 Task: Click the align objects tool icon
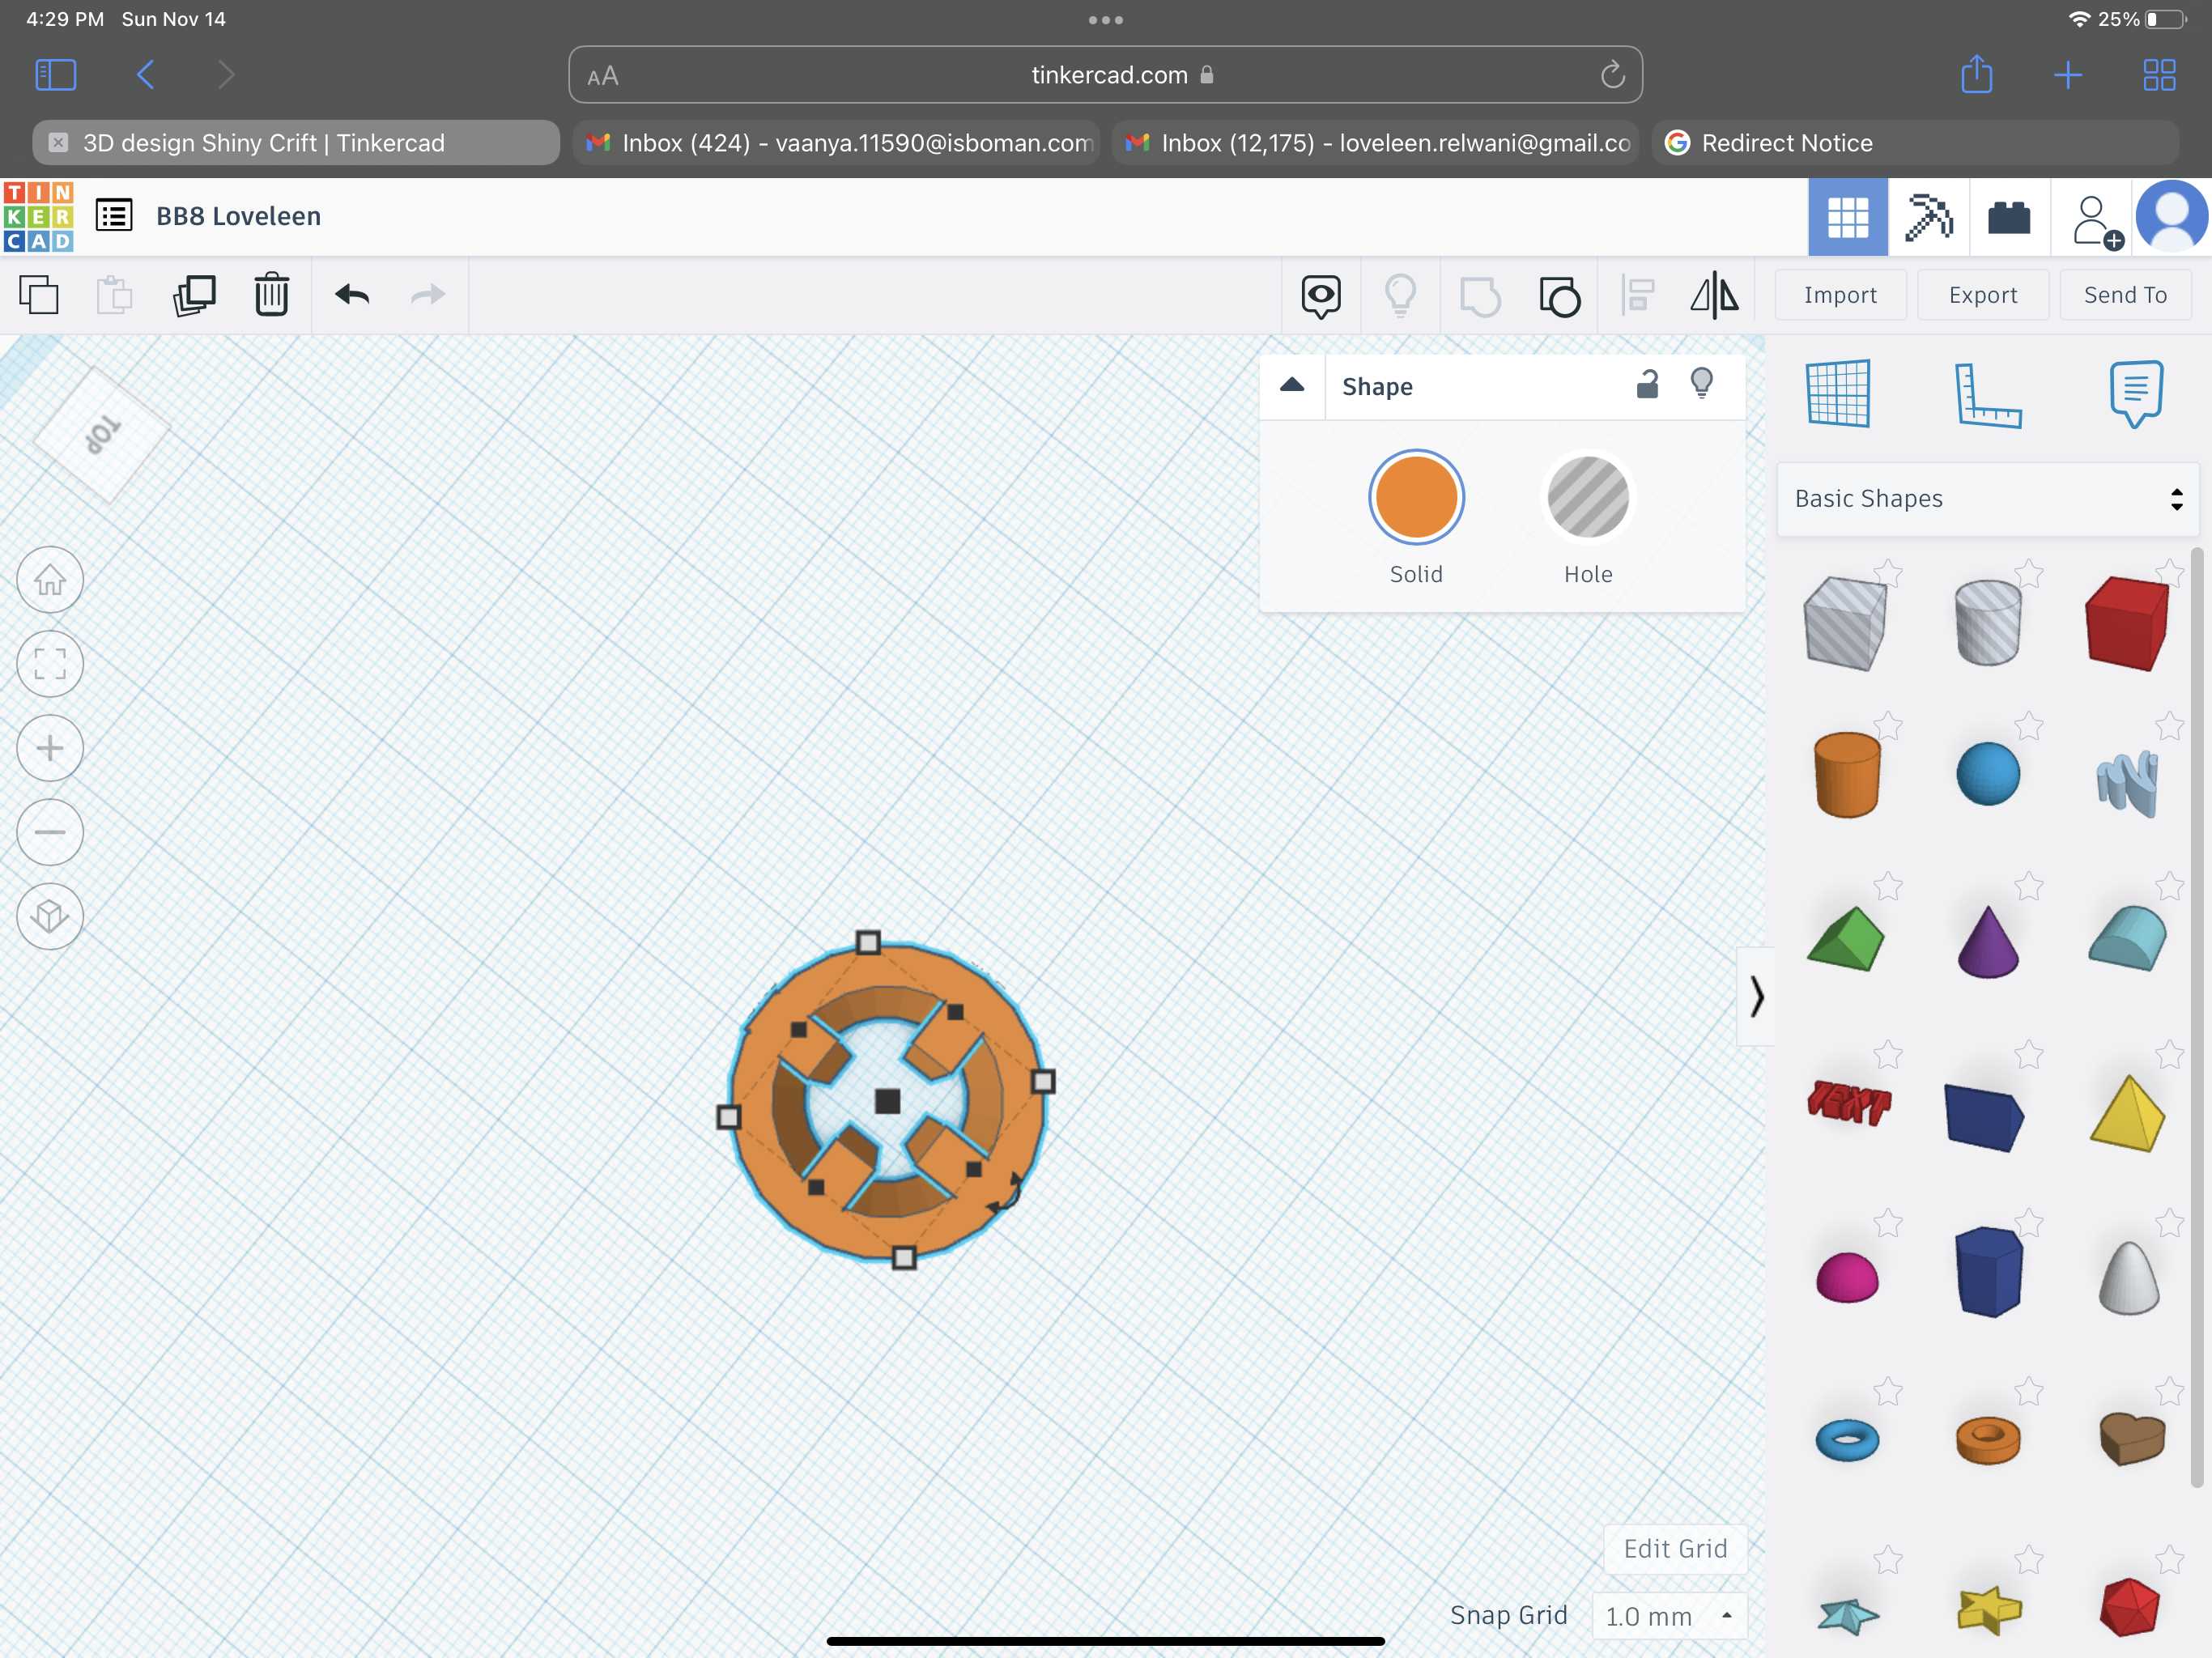[x=1637, y=295]
